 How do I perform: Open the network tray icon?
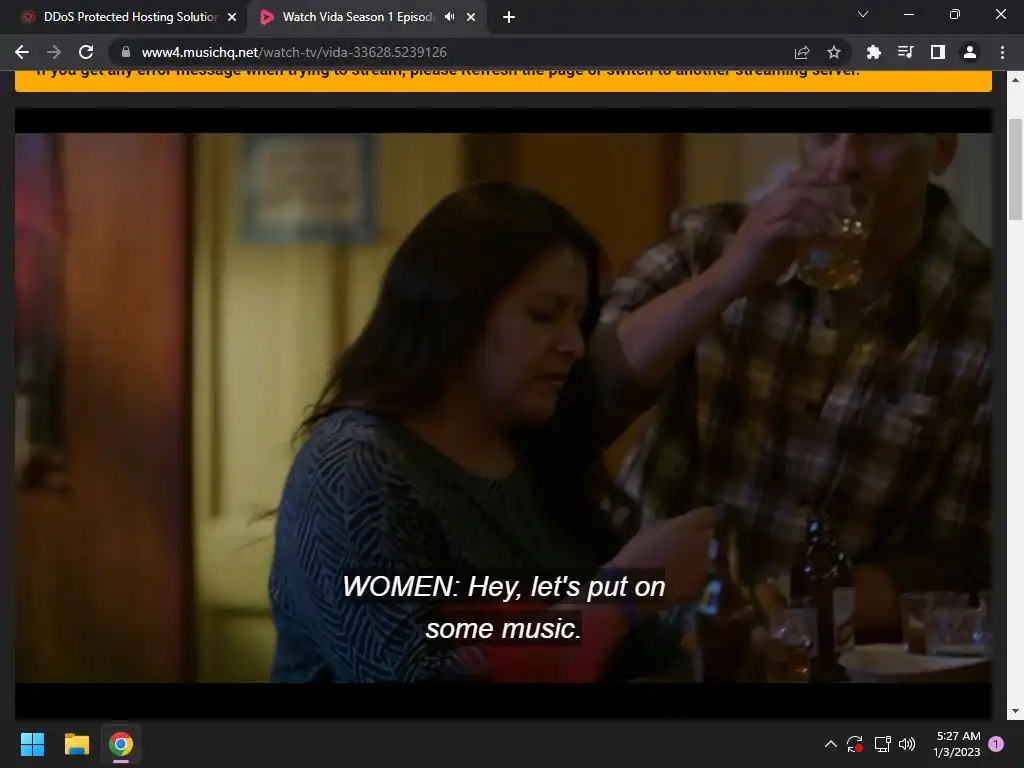(x=882, y=744)
